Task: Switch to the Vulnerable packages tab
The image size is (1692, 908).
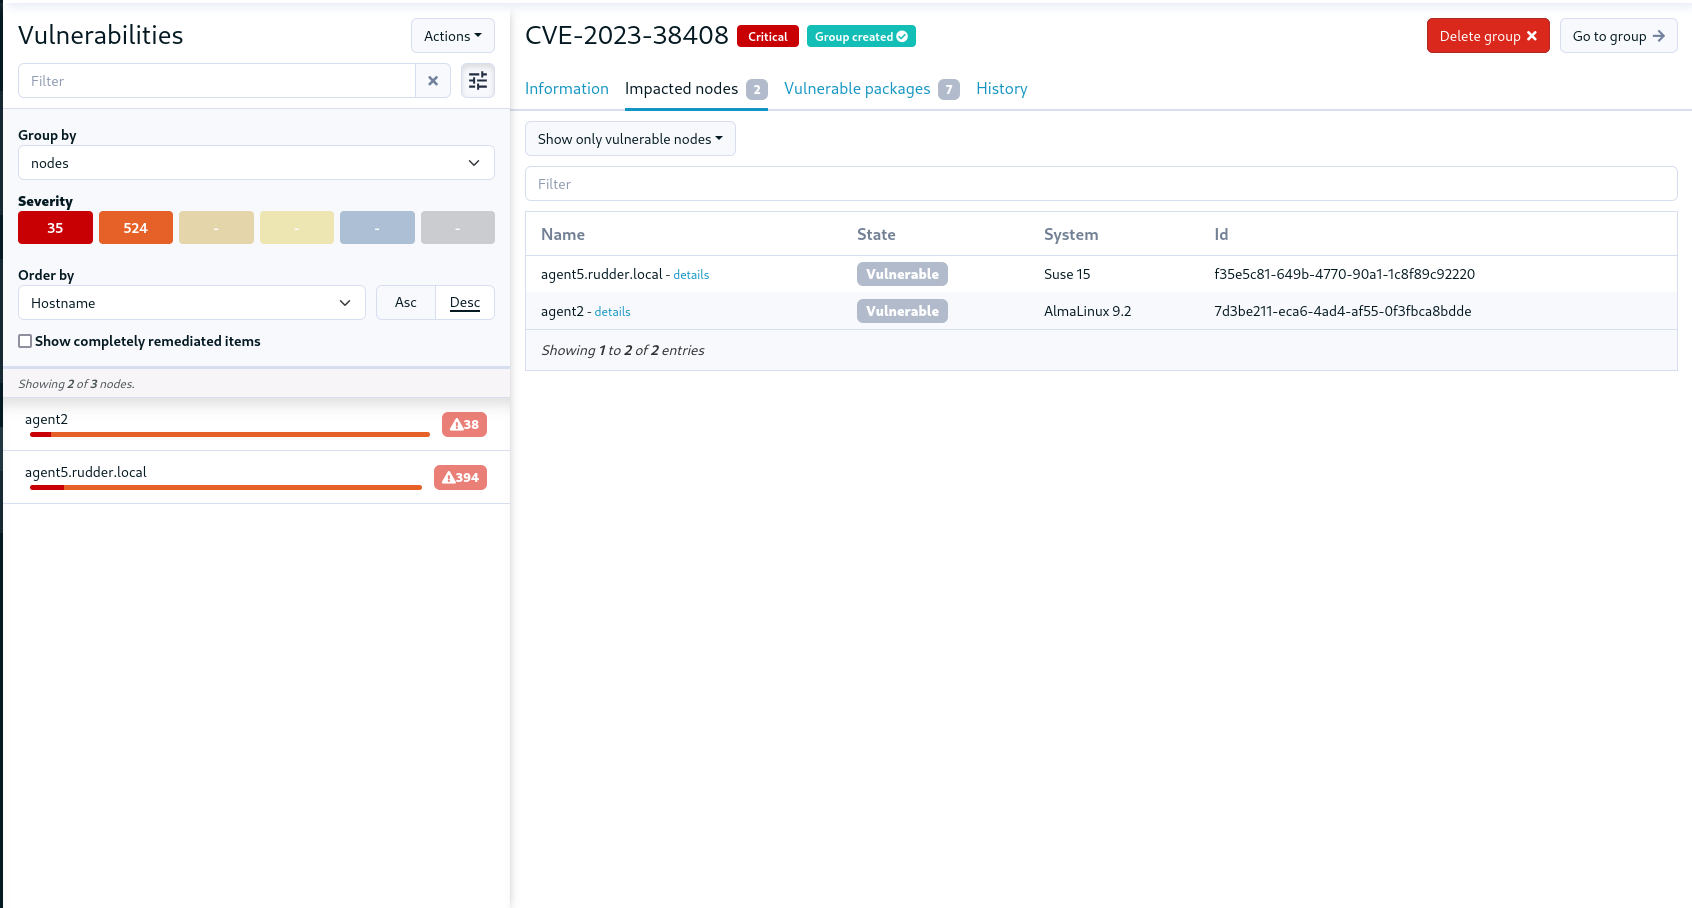Action: click(856, 88)
